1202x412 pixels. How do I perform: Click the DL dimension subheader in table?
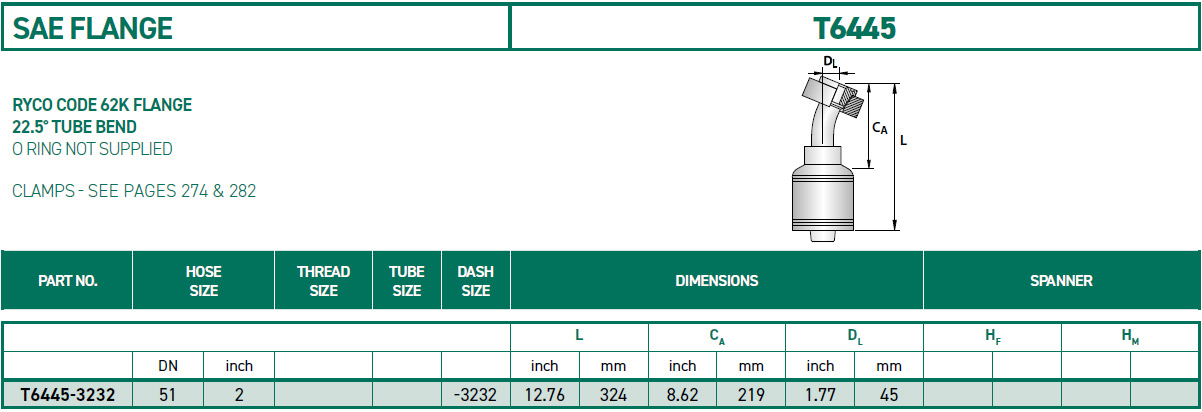pos(855,338)
